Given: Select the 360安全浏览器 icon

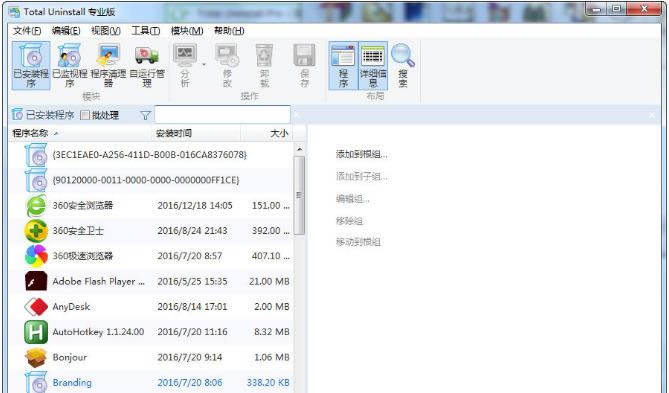Looking at the screenshot, I should point(36,206).
